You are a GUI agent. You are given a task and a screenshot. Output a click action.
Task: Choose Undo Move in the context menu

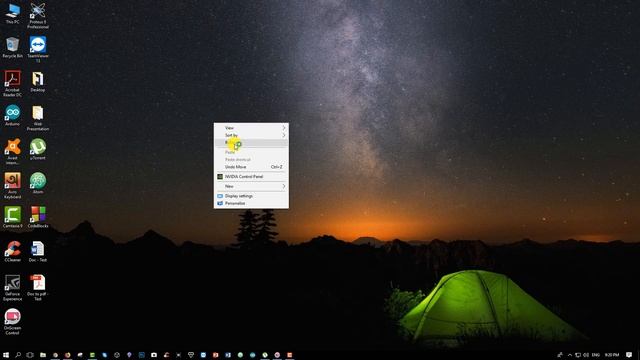click(251, 167)
